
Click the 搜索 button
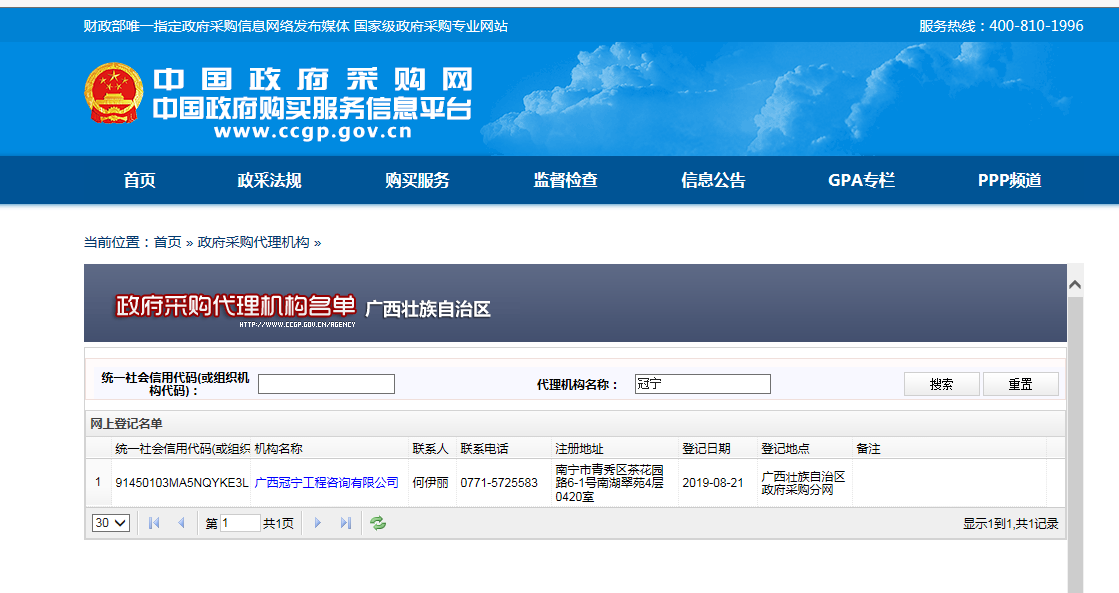pos(941,384)
